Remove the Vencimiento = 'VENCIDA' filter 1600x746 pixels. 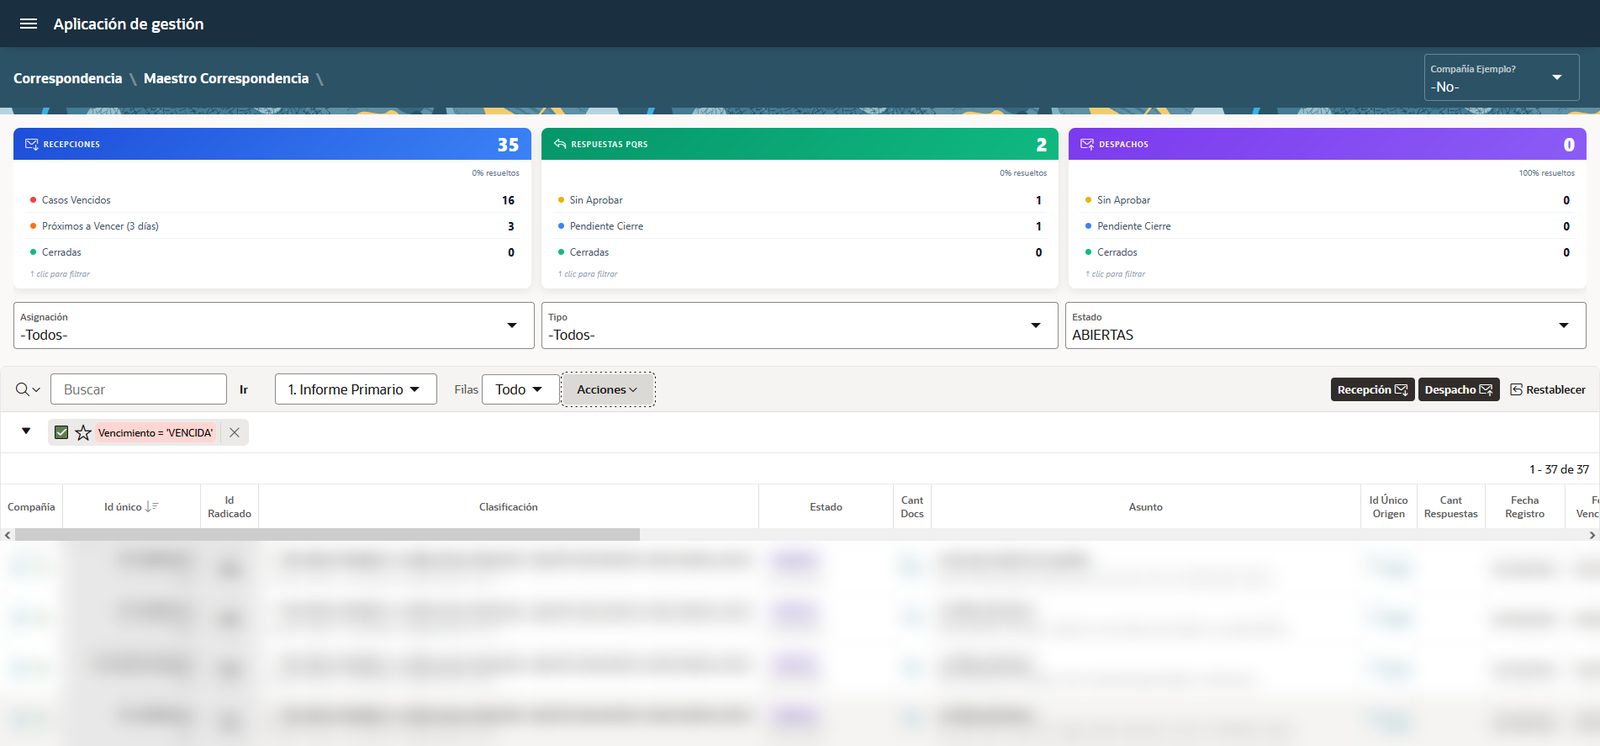[234, 433]
